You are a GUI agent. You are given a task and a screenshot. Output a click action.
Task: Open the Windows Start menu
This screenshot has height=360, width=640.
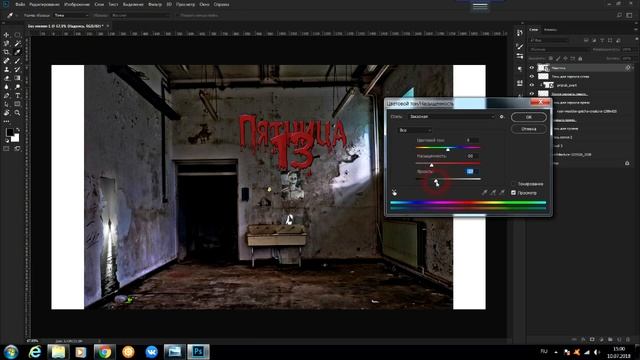tap(11, 351)
